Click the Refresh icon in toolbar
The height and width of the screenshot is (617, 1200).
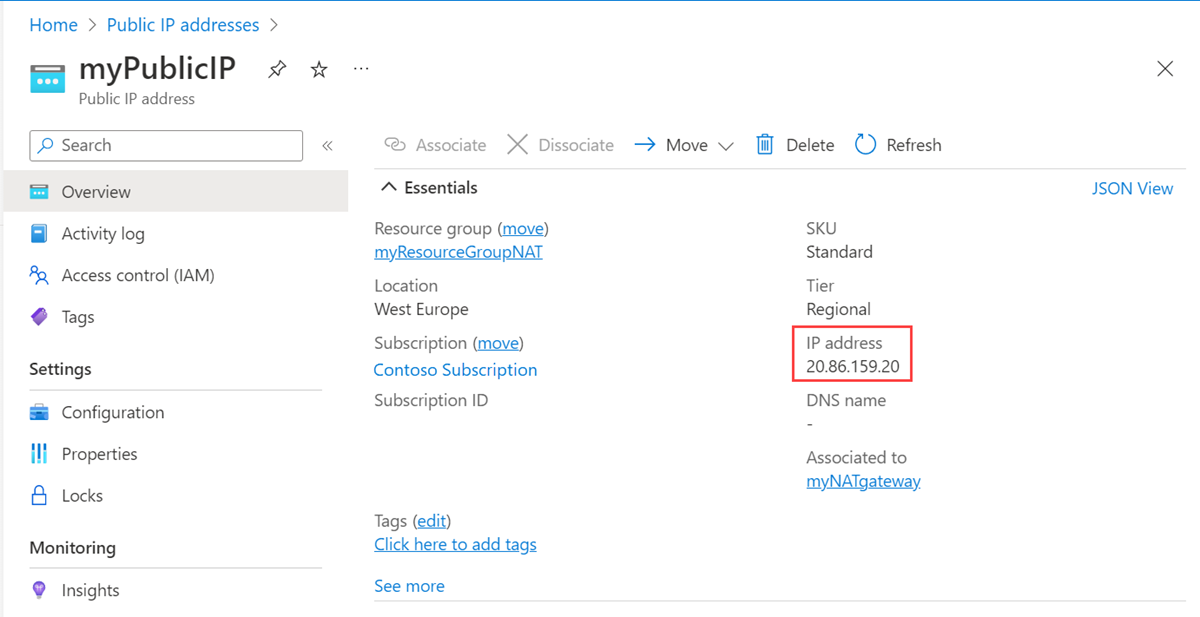point(866,145)
